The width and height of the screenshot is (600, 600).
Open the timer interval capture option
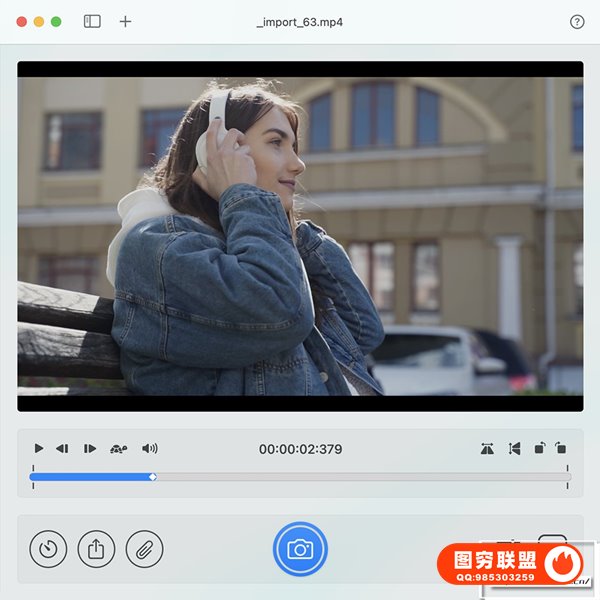[48, 549]
